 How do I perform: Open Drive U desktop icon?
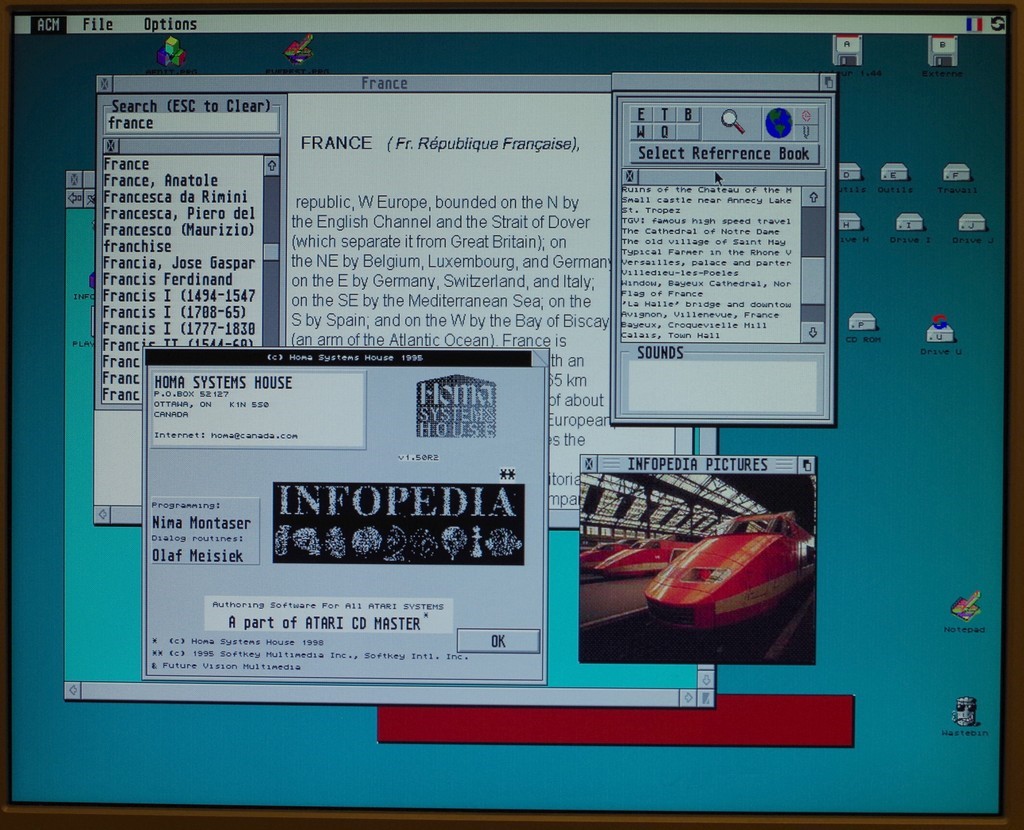click(940, 334)
